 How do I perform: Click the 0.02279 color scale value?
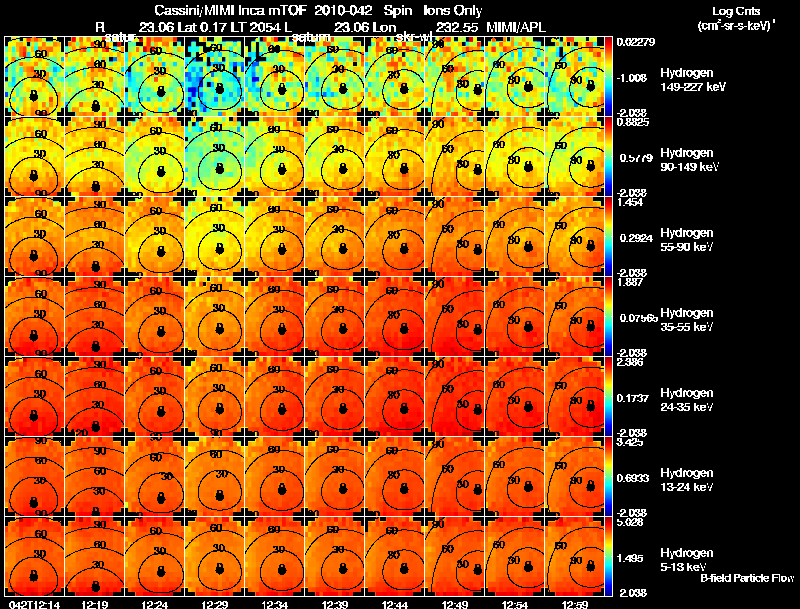[635, 42]
